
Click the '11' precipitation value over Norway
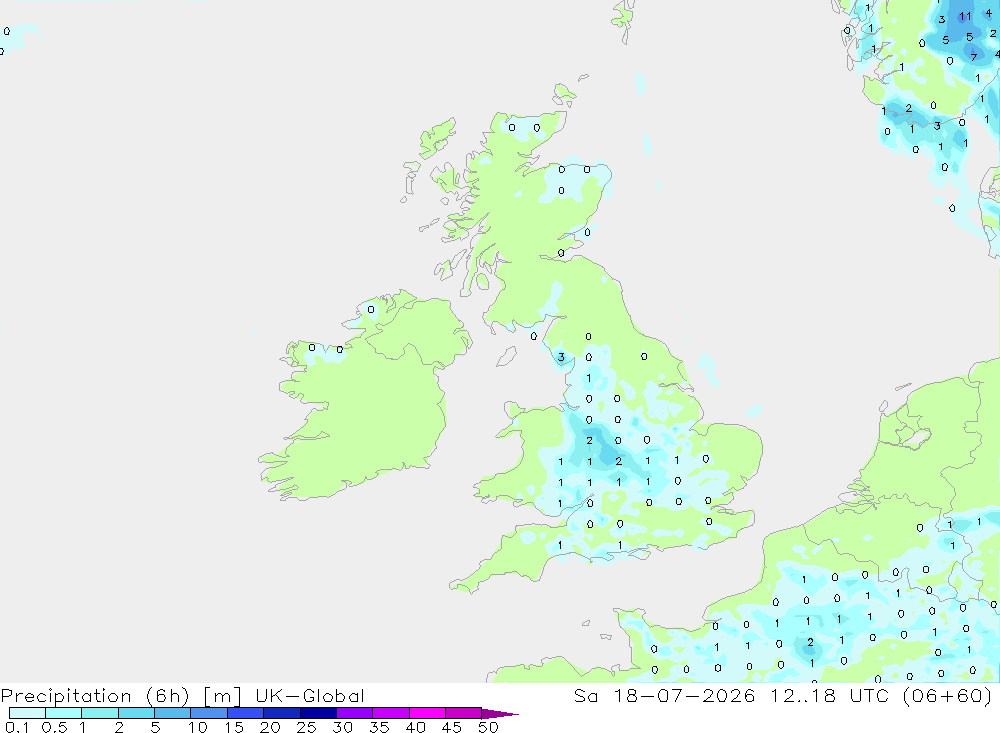tap(965, 17)
